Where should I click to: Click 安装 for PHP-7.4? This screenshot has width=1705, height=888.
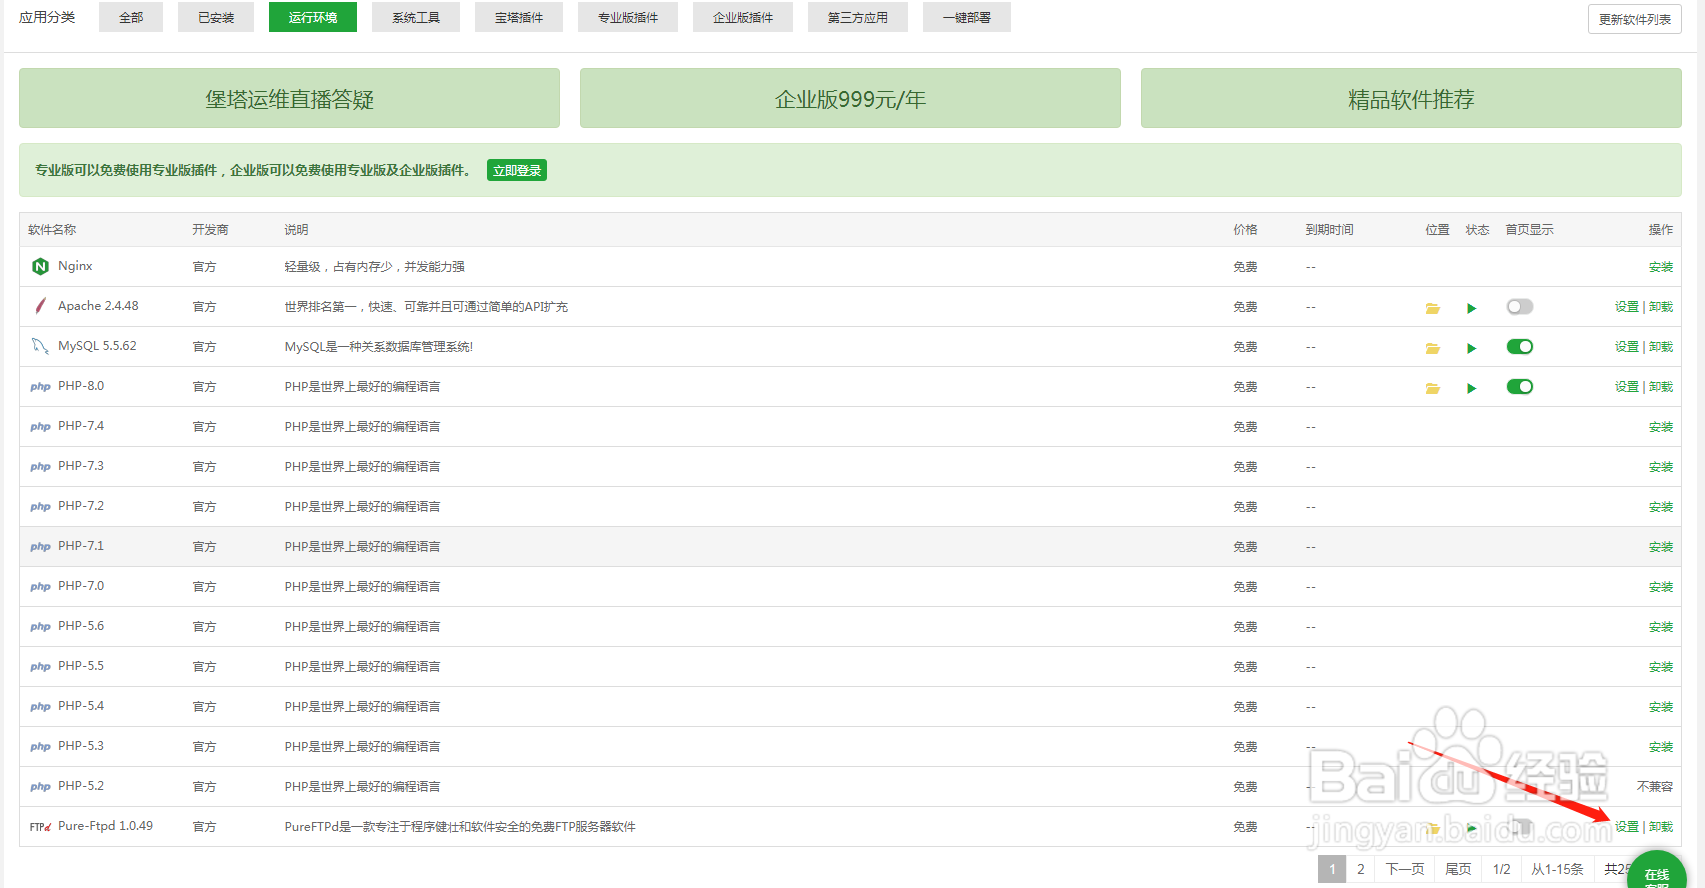(x=1661, y=427)
